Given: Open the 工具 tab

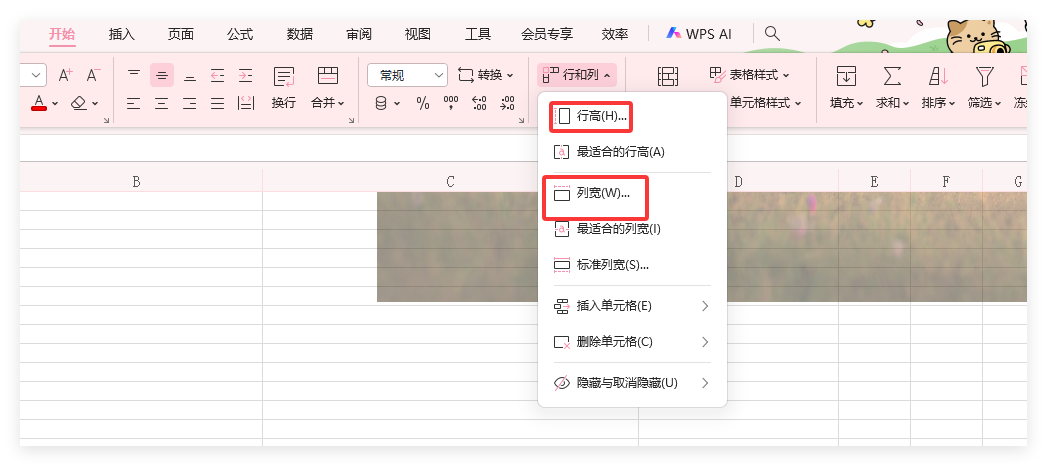Looking at the screenshot, I should [477, 34].
